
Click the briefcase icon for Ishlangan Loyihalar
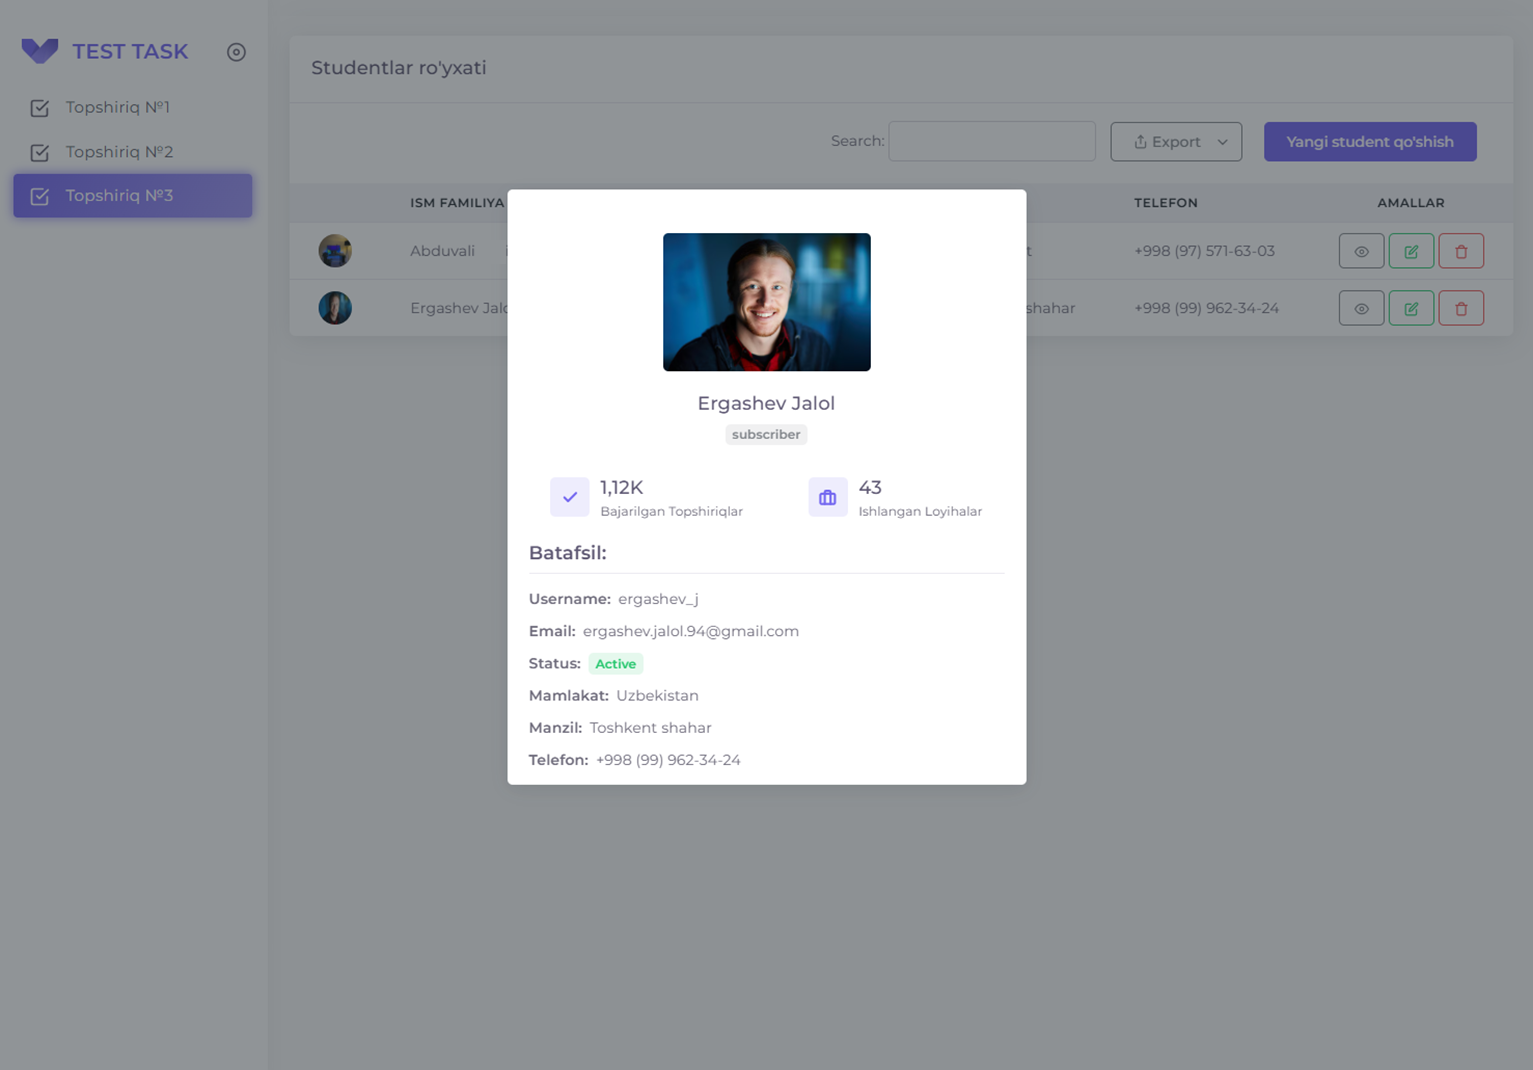[x=827, y=497]
